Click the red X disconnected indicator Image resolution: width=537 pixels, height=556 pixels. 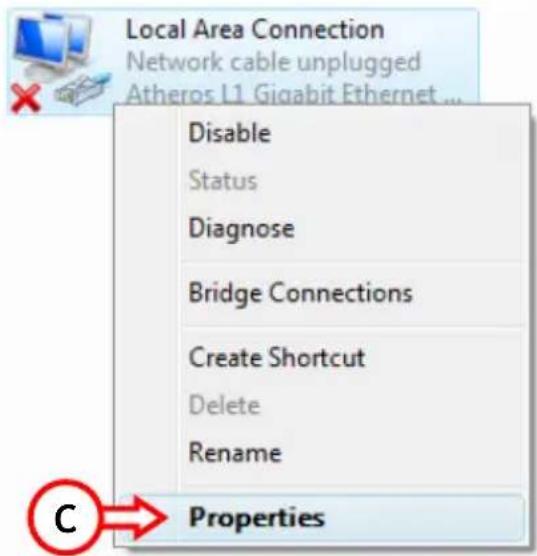pyautogui.click(x=26, y=98)
